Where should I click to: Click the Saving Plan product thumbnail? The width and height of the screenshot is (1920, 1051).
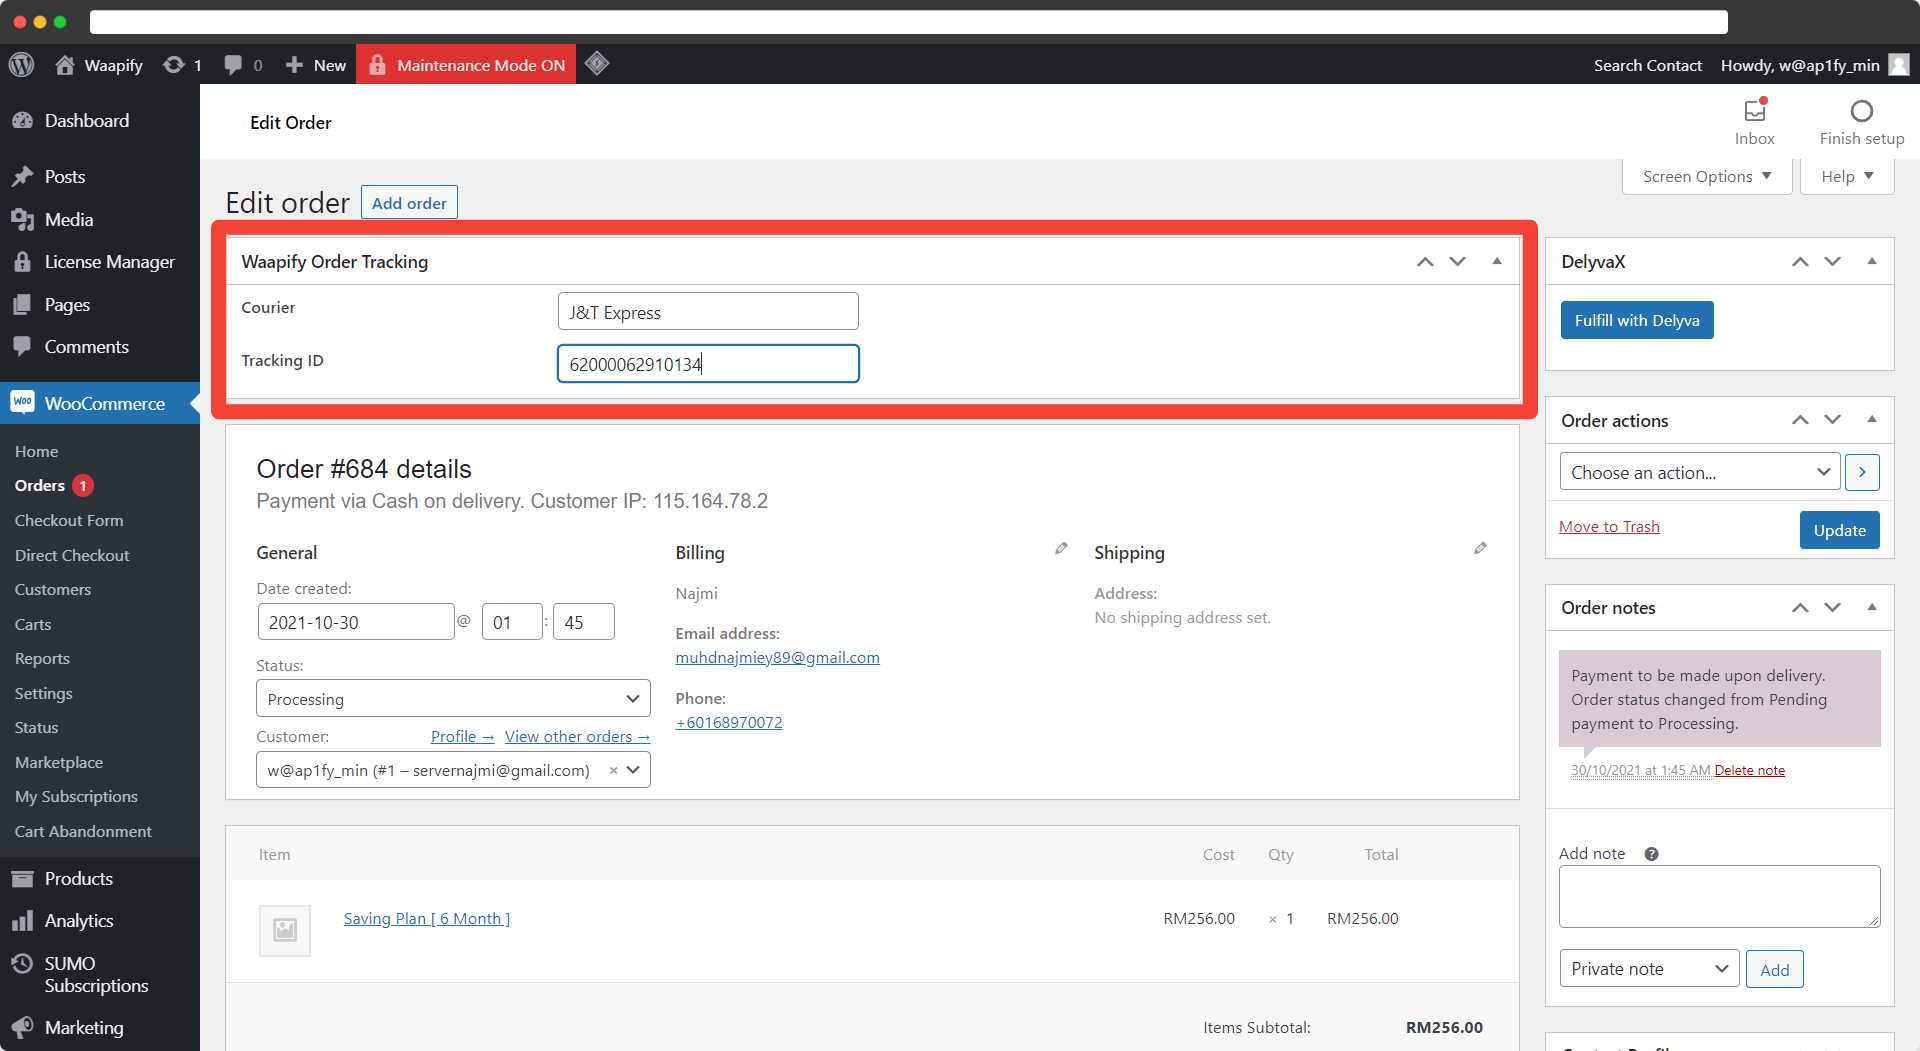285,930
